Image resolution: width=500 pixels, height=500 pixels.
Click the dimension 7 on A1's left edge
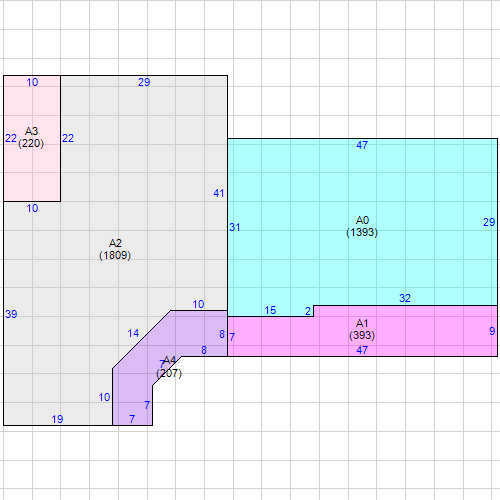tap(232, 337)
